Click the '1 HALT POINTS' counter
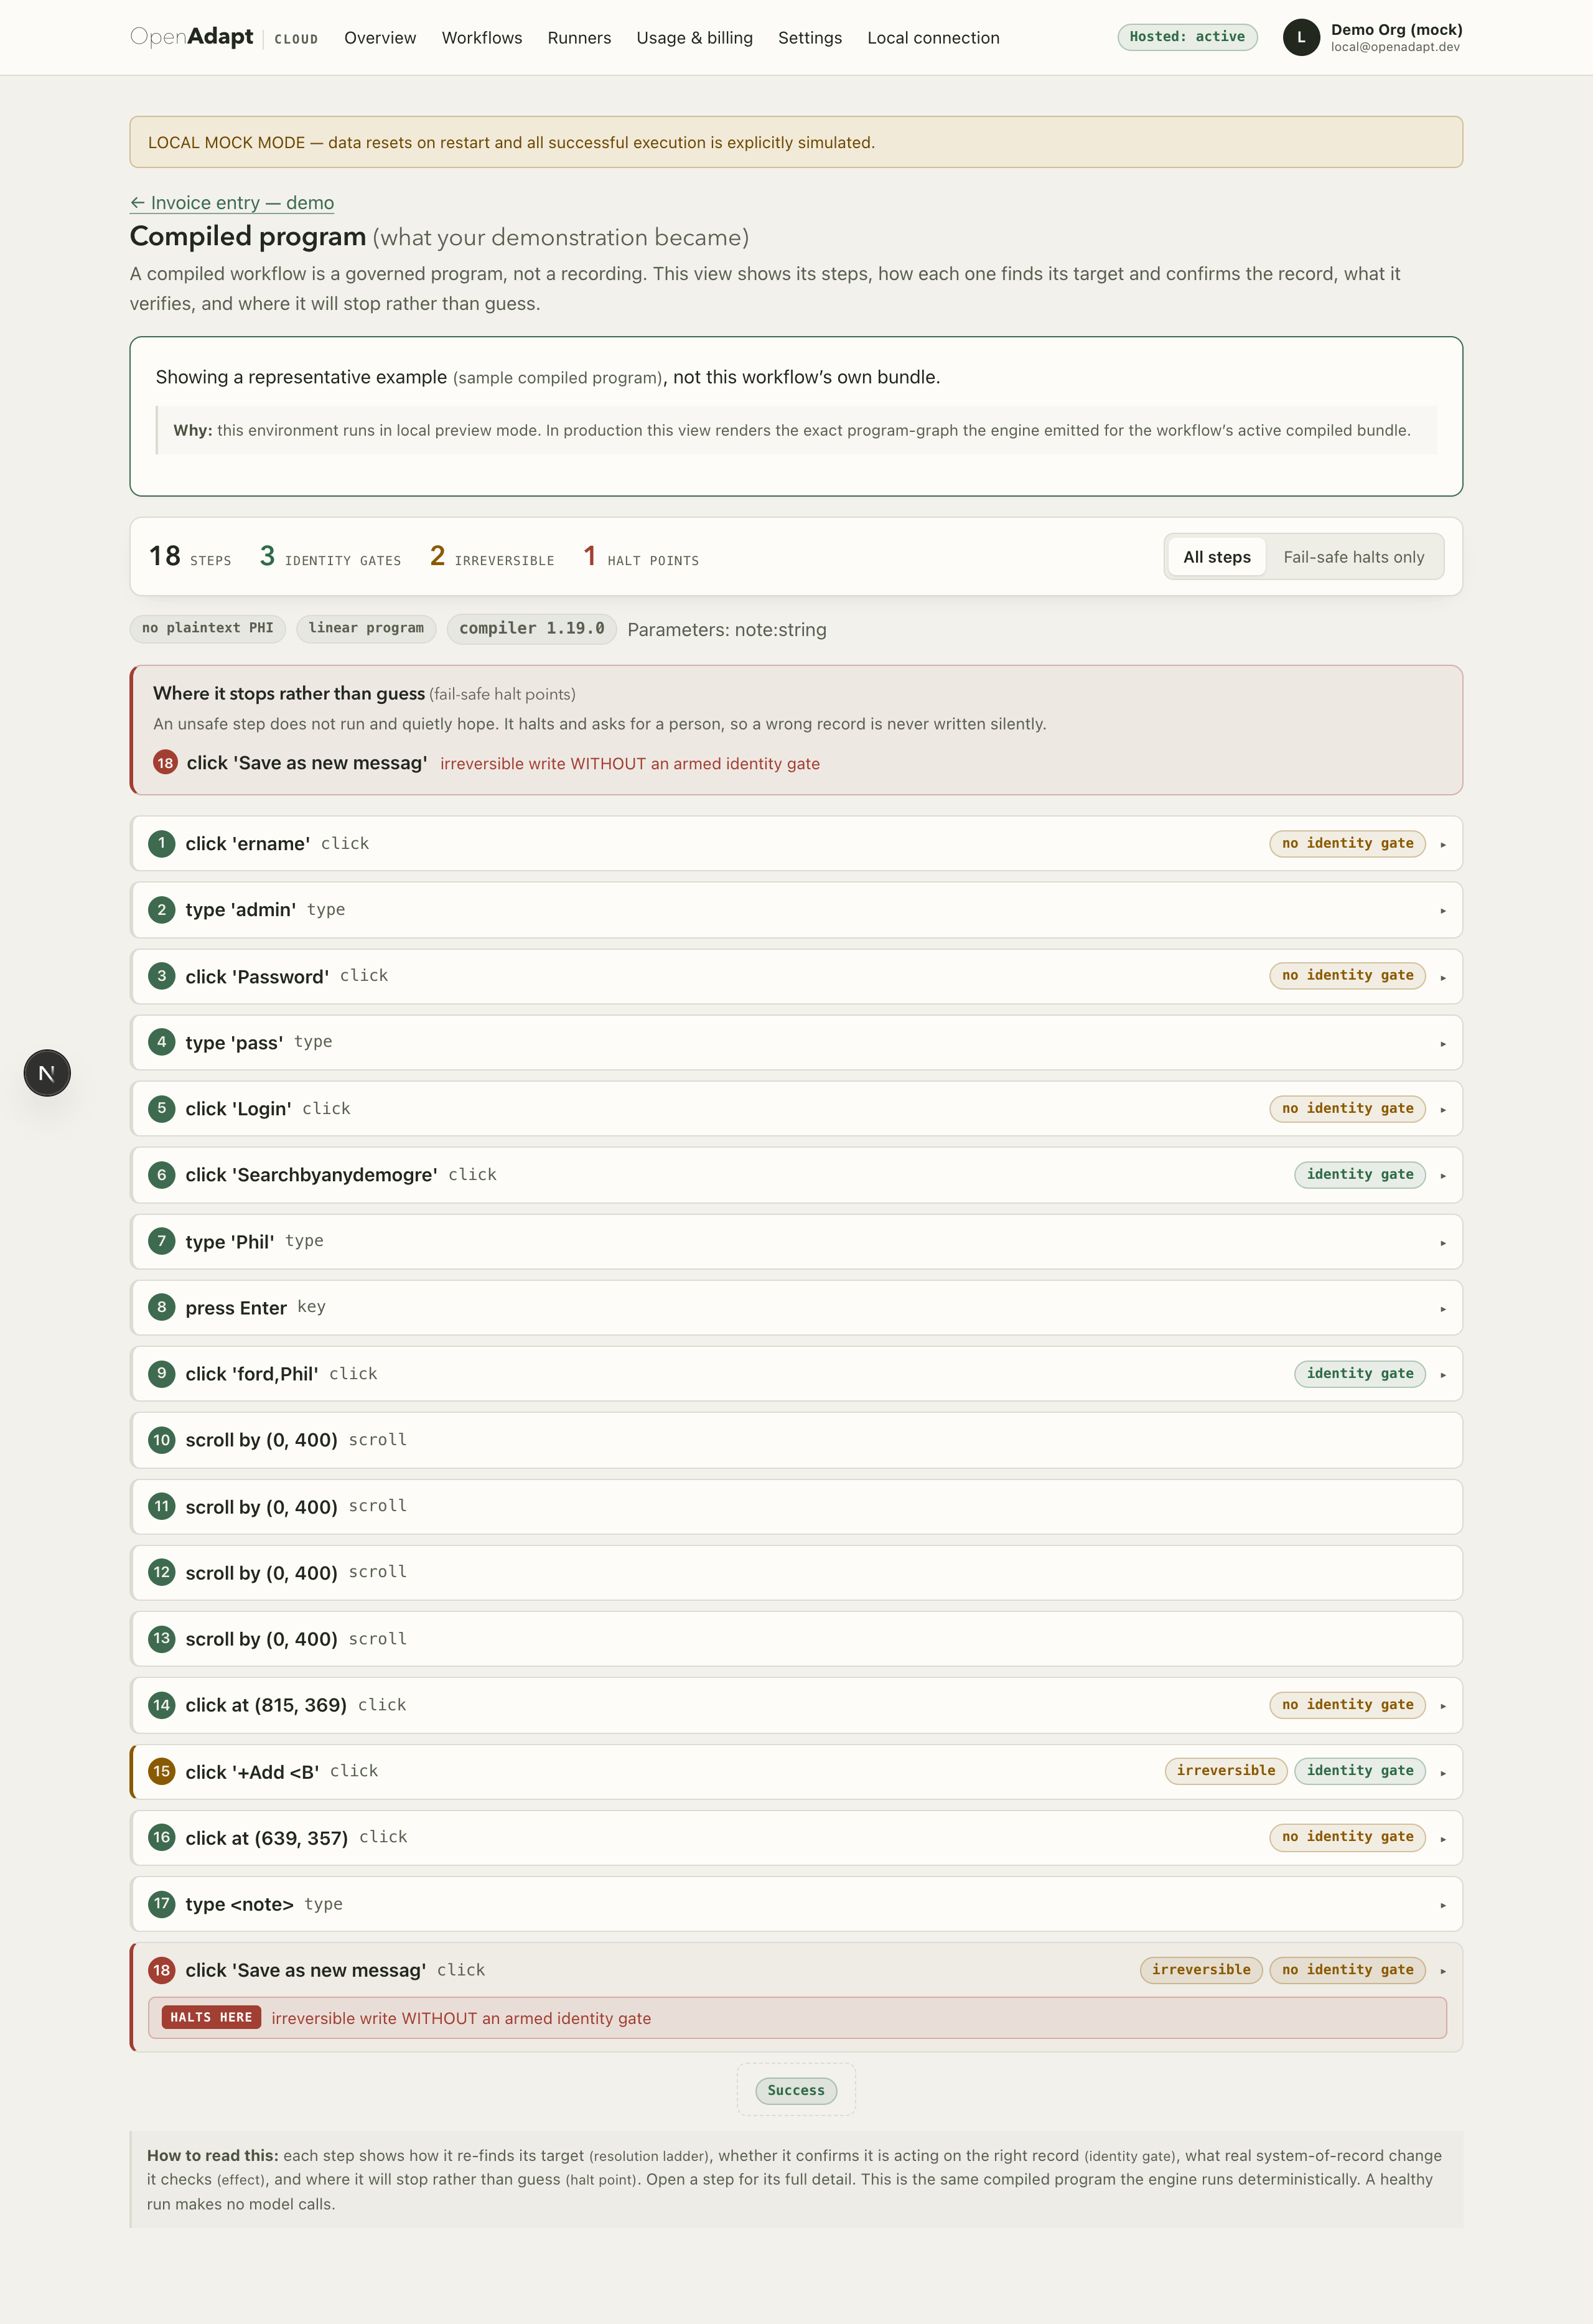Image resolution: width=1593 pixels, height=2324 pixels. click(641, 556)
